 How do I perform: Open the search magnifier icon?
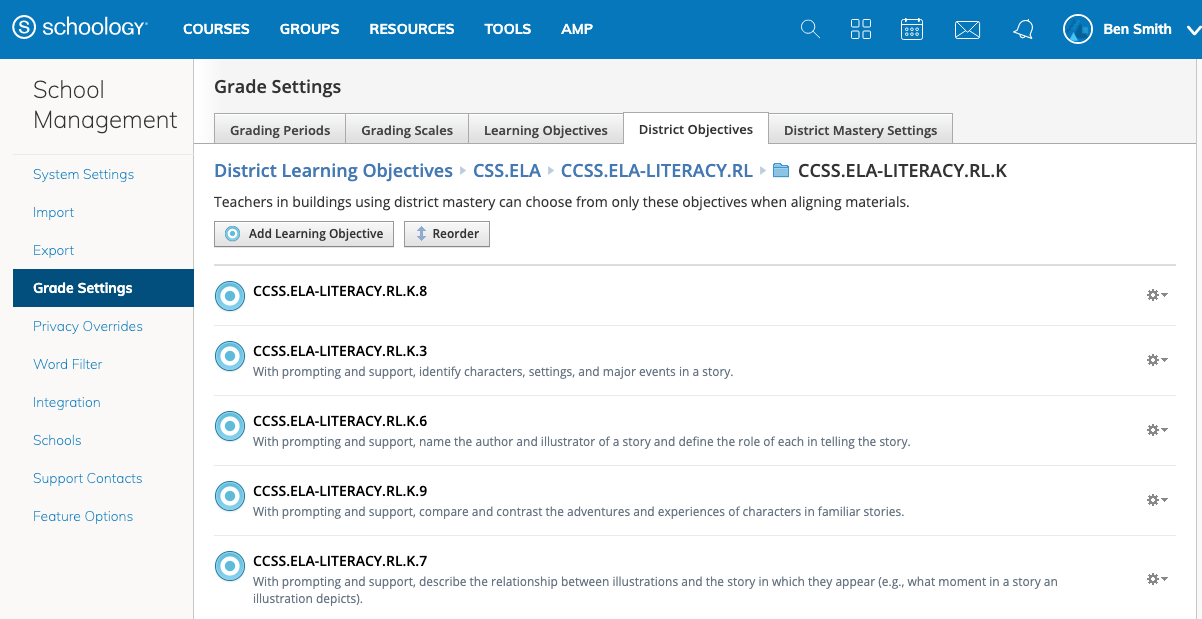tap(809, 29)
